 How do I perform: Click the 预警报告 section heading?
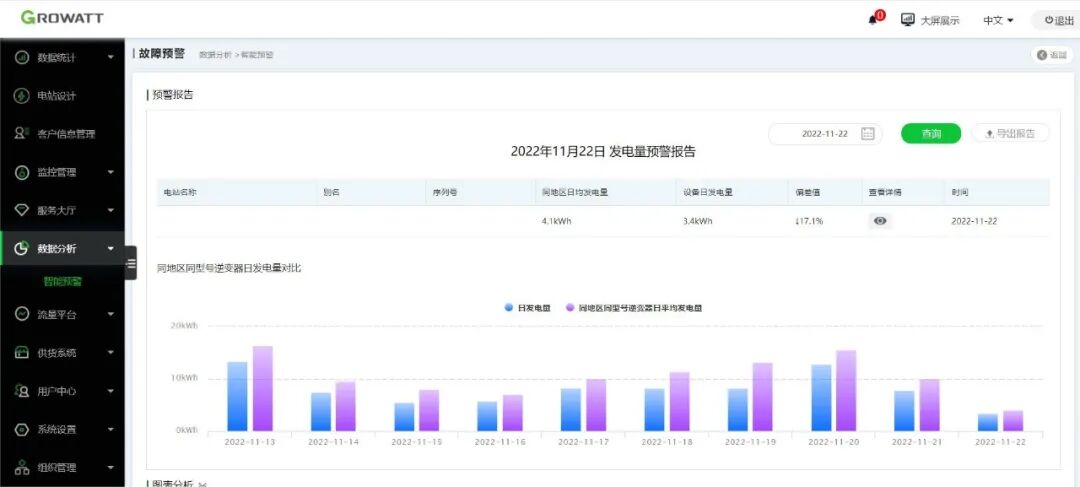172,95
